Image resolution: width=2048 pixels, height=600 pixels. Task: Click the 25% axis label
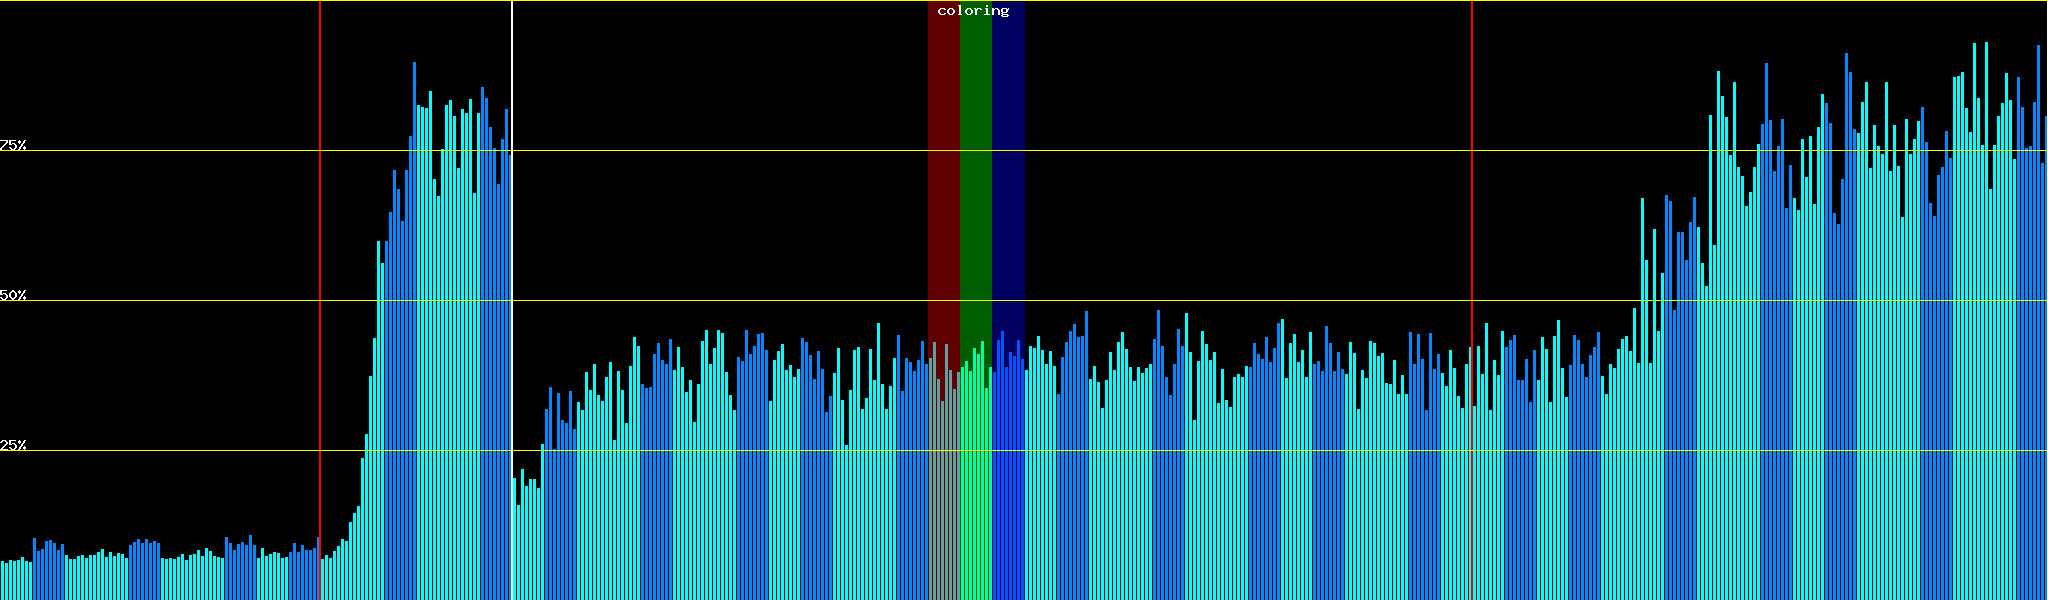coord(13,445)
